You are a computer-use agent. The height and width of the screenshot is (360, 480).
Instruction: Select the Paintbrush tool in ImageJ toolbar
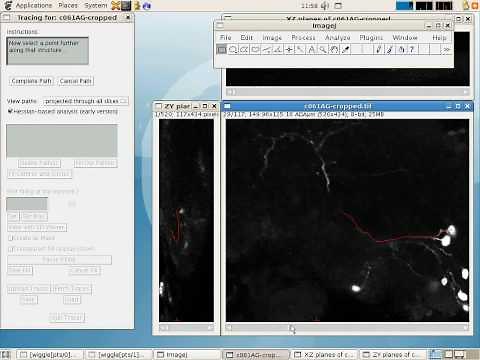click(390, 50)
